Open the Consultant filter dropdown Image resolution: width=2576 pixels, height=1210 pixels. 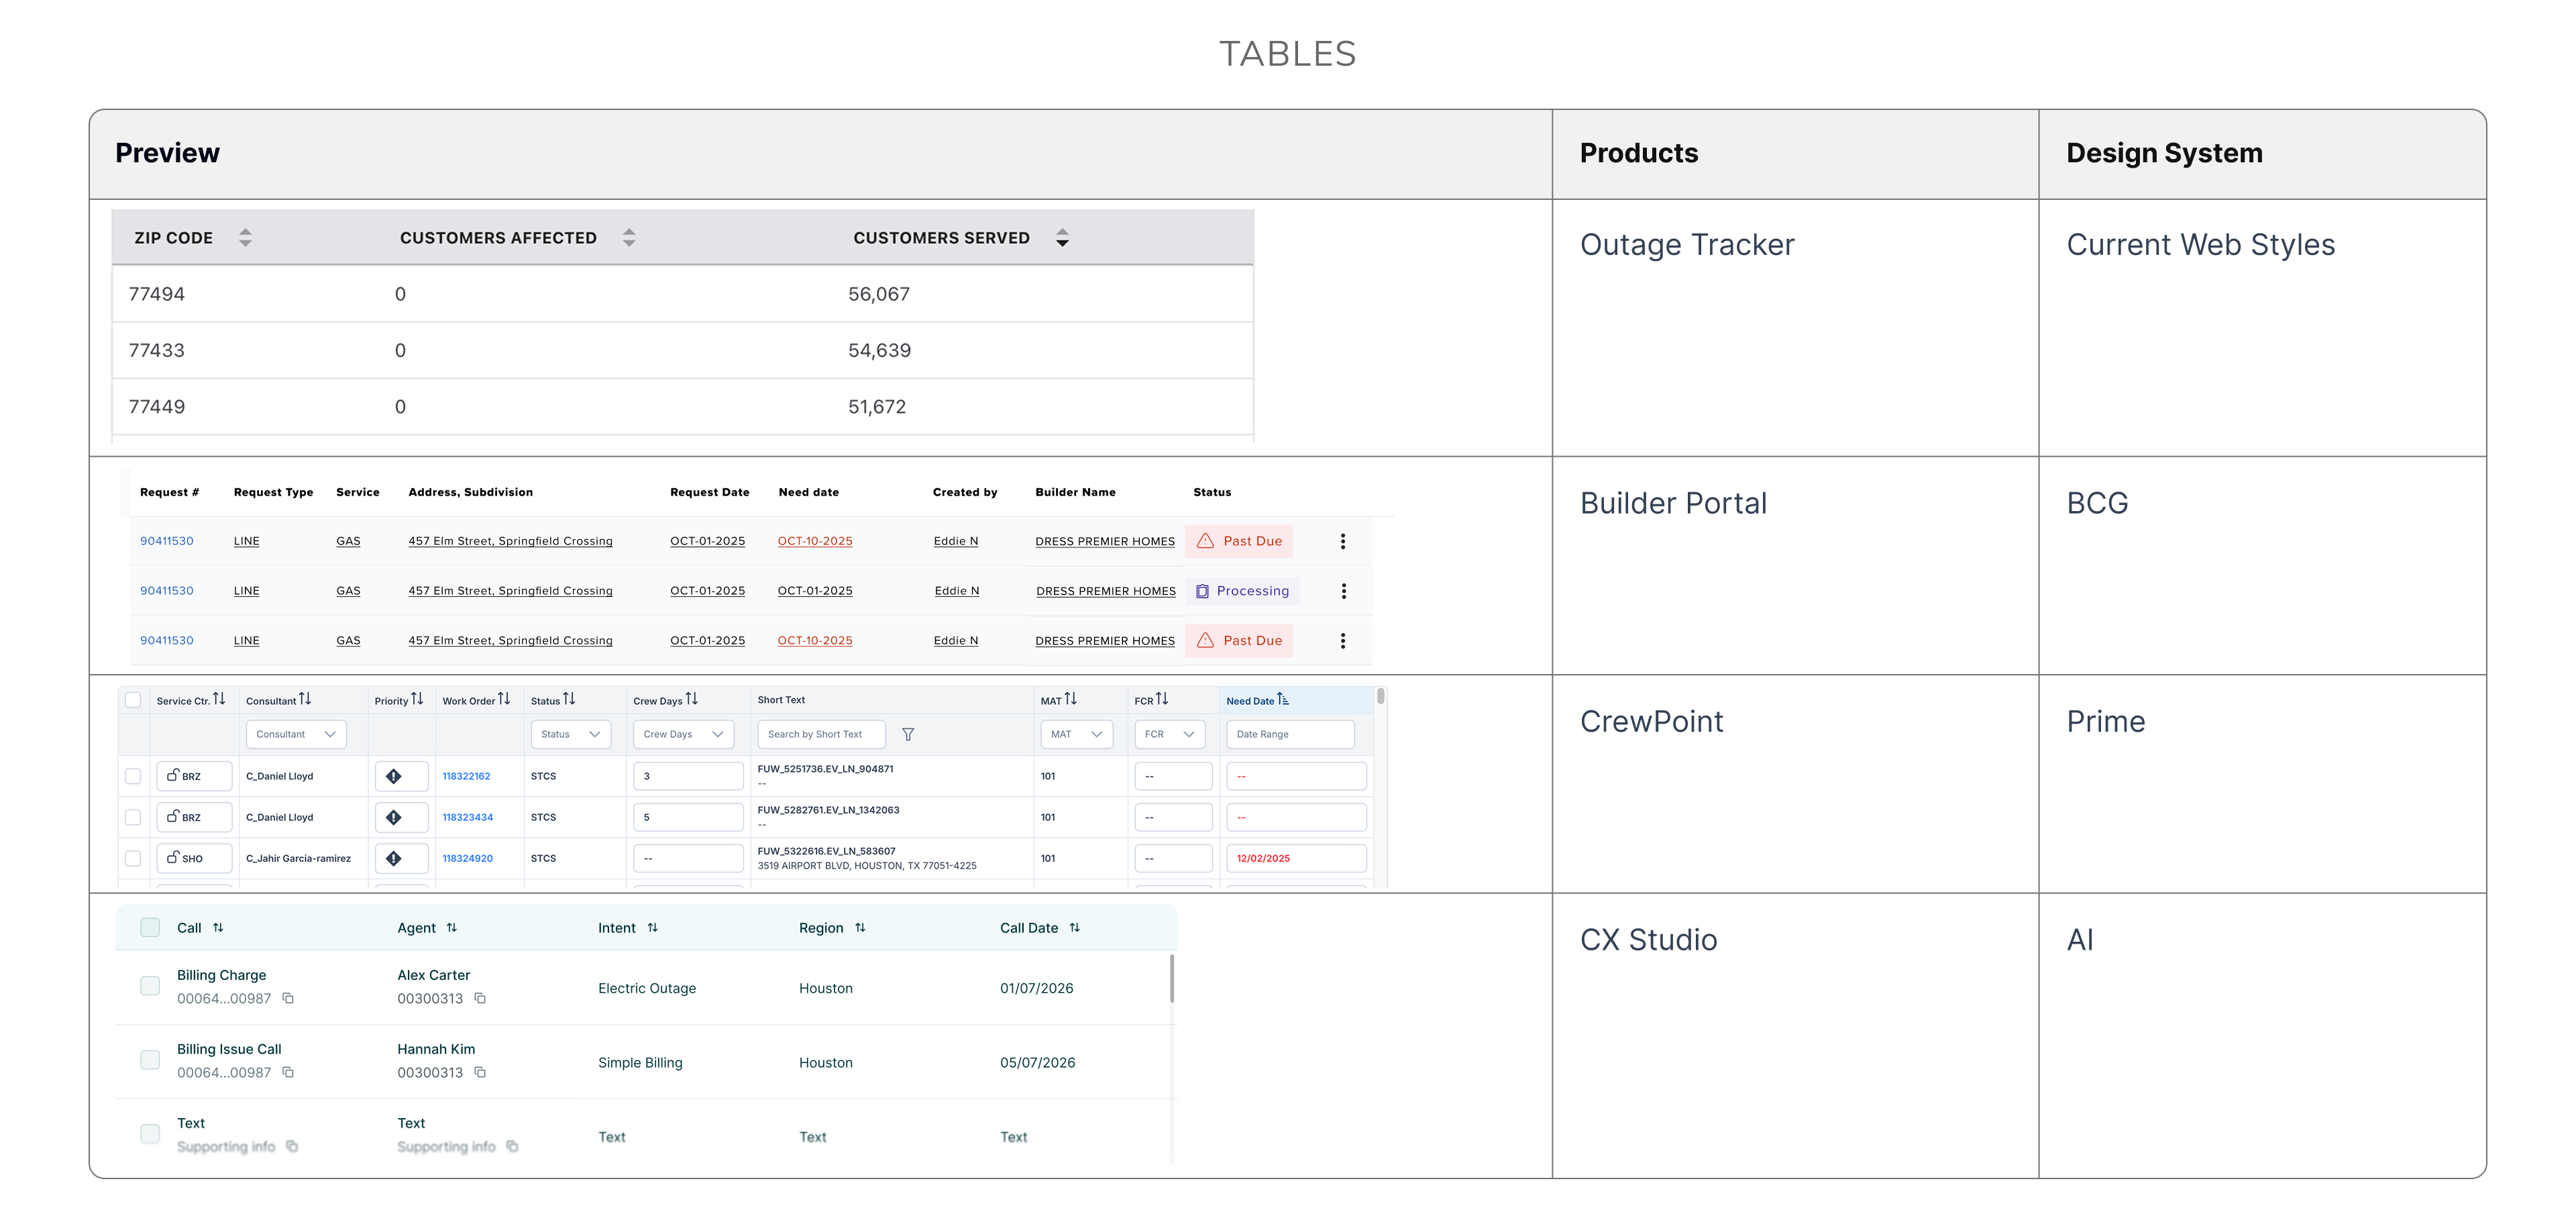[x=296, y=734]
